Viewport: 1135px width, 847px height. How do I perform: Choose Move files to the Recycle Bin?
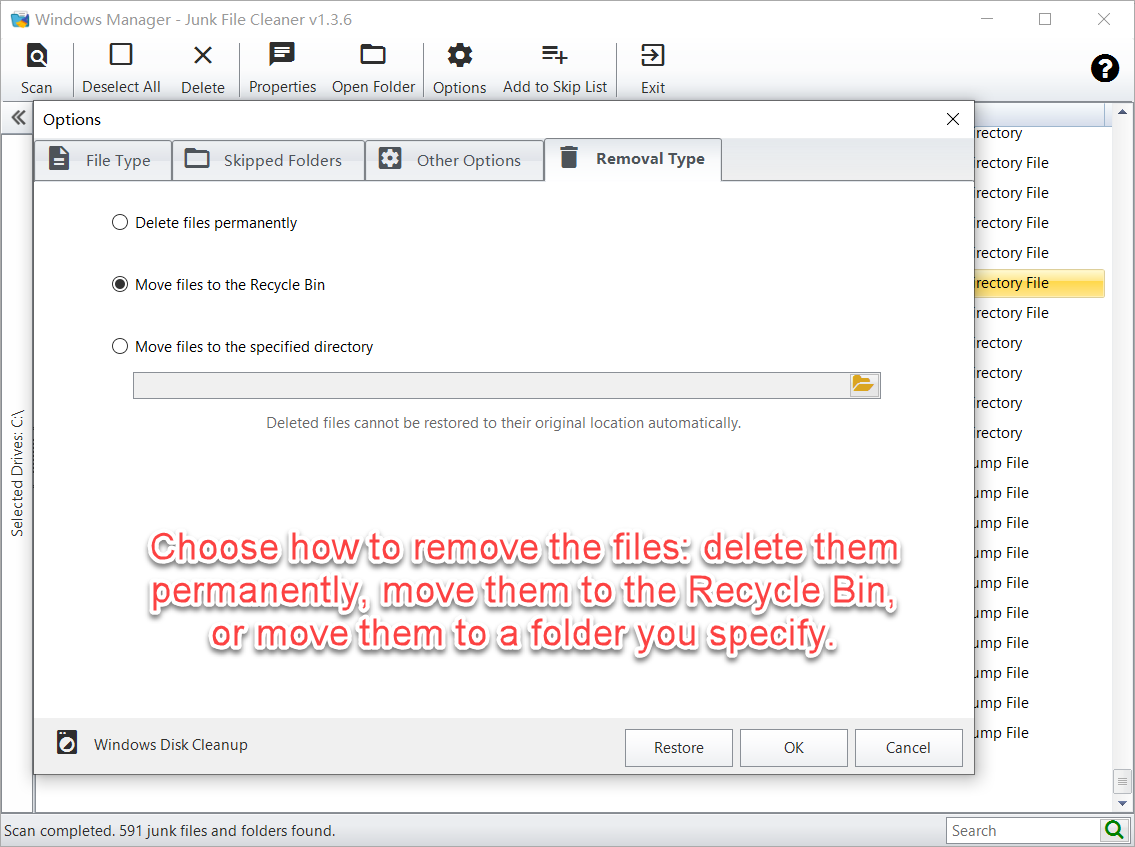click(218, 285)
